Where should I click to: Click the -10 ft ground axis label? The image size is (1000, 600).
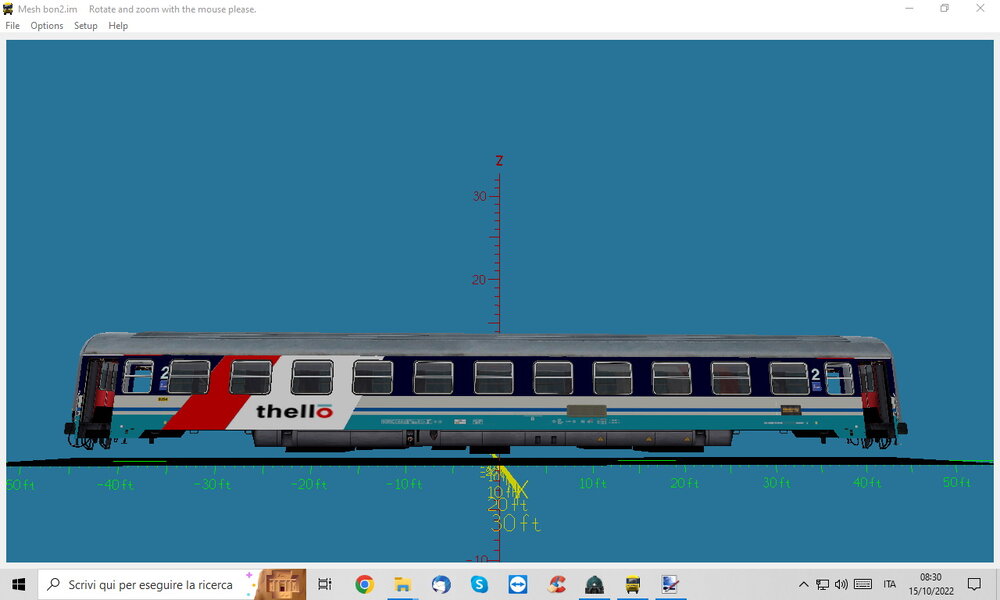(404, 484)
